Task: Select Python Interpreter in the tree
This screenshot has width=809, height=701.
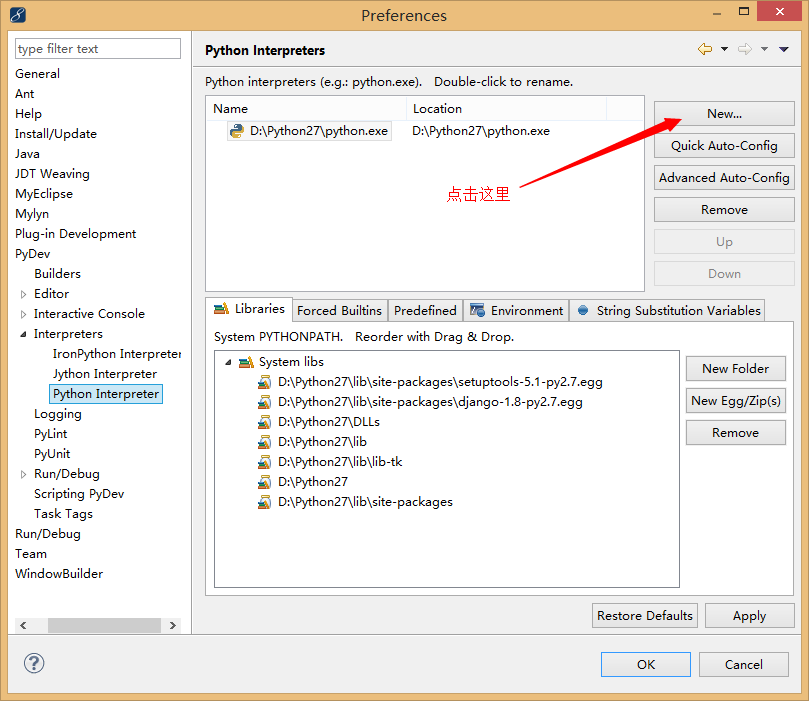Action: [106, 394]
